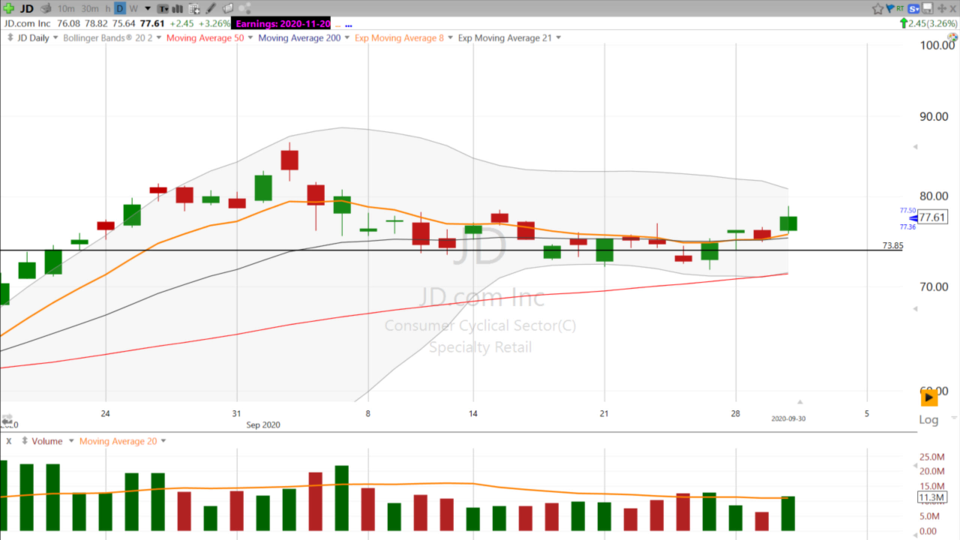The width and height of the screenshot is (960, 540).
Task: Open the Exp Moving Average 21 dropdown
Action: click(x=558, y=38)
